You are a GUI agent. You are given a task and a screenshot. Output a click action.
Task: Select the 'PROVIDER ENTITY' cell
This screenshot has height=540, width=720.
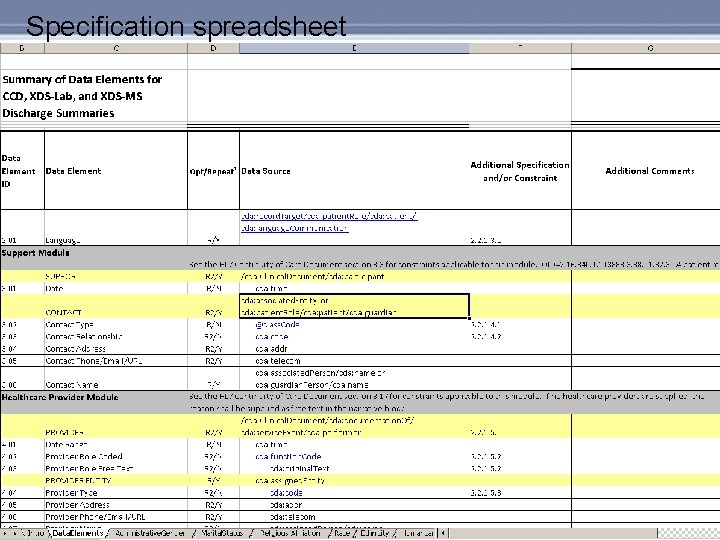pos(116,480)
